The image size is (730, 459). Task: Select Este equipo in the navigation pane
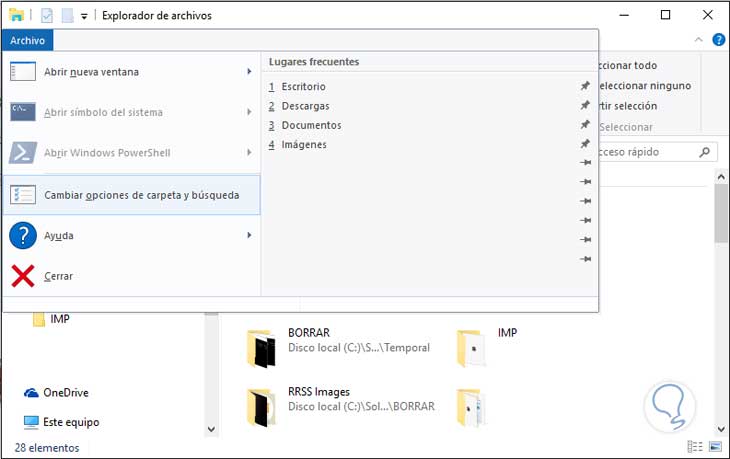coord(70,422)
